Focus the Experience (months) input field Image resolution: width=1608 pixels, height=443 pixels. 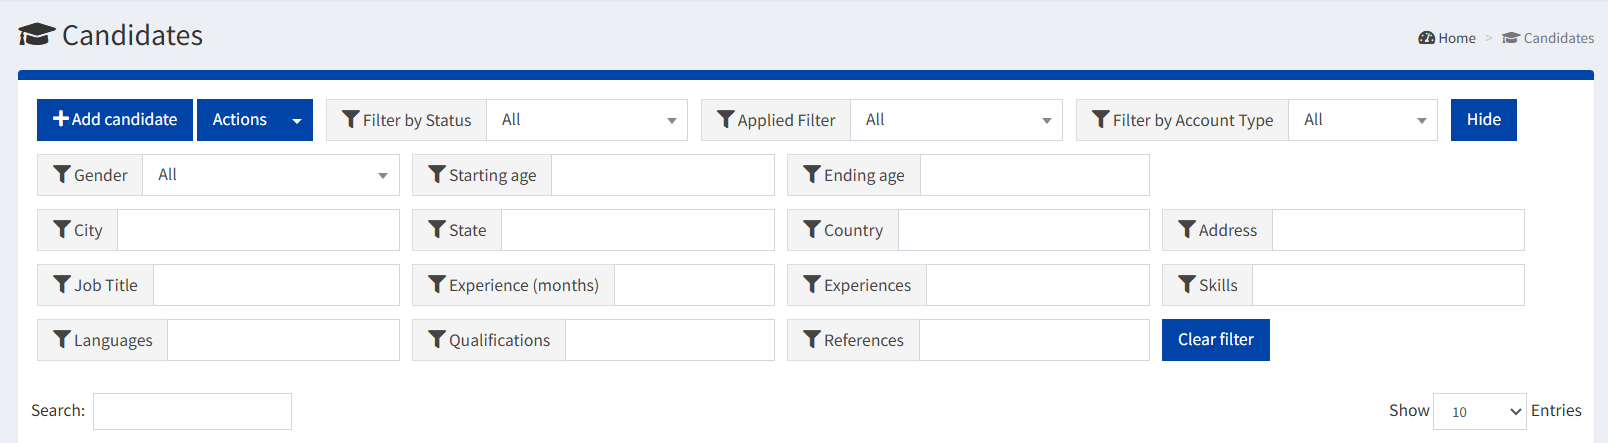[695, 285]
